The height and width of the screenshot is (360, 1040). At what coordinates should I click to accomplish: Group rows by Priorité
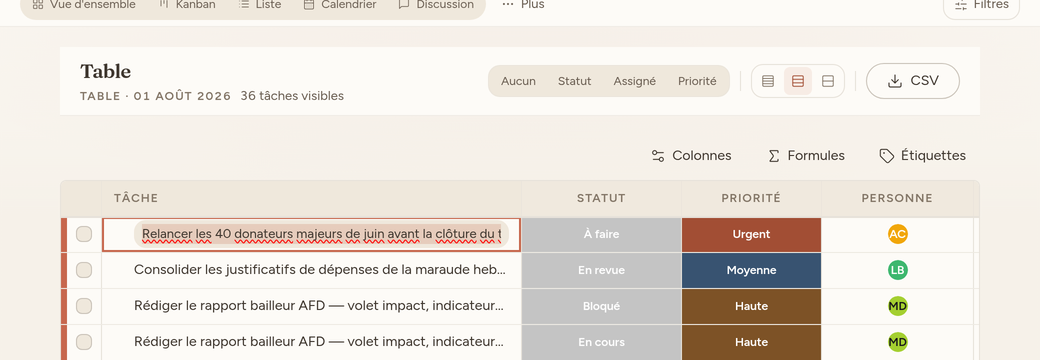[x=697, y=81]
